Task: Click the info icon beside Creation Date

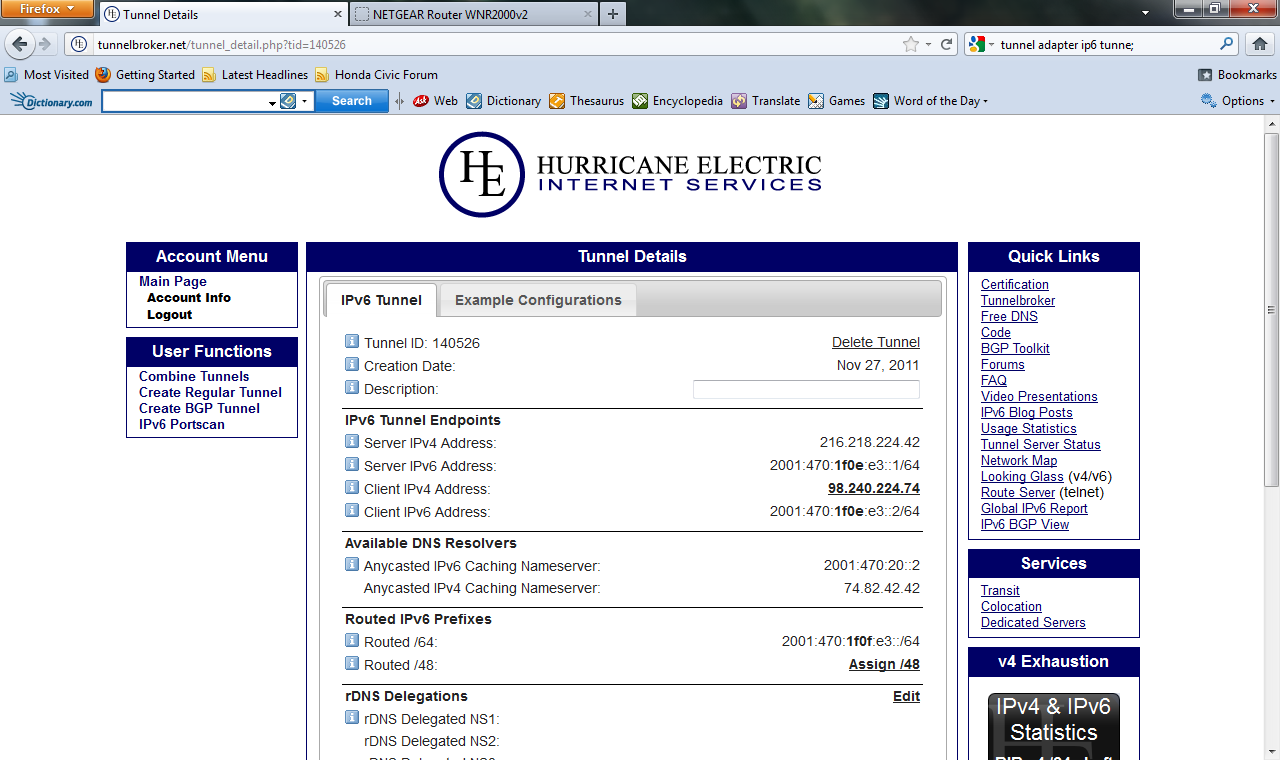Action: (352, 364)
